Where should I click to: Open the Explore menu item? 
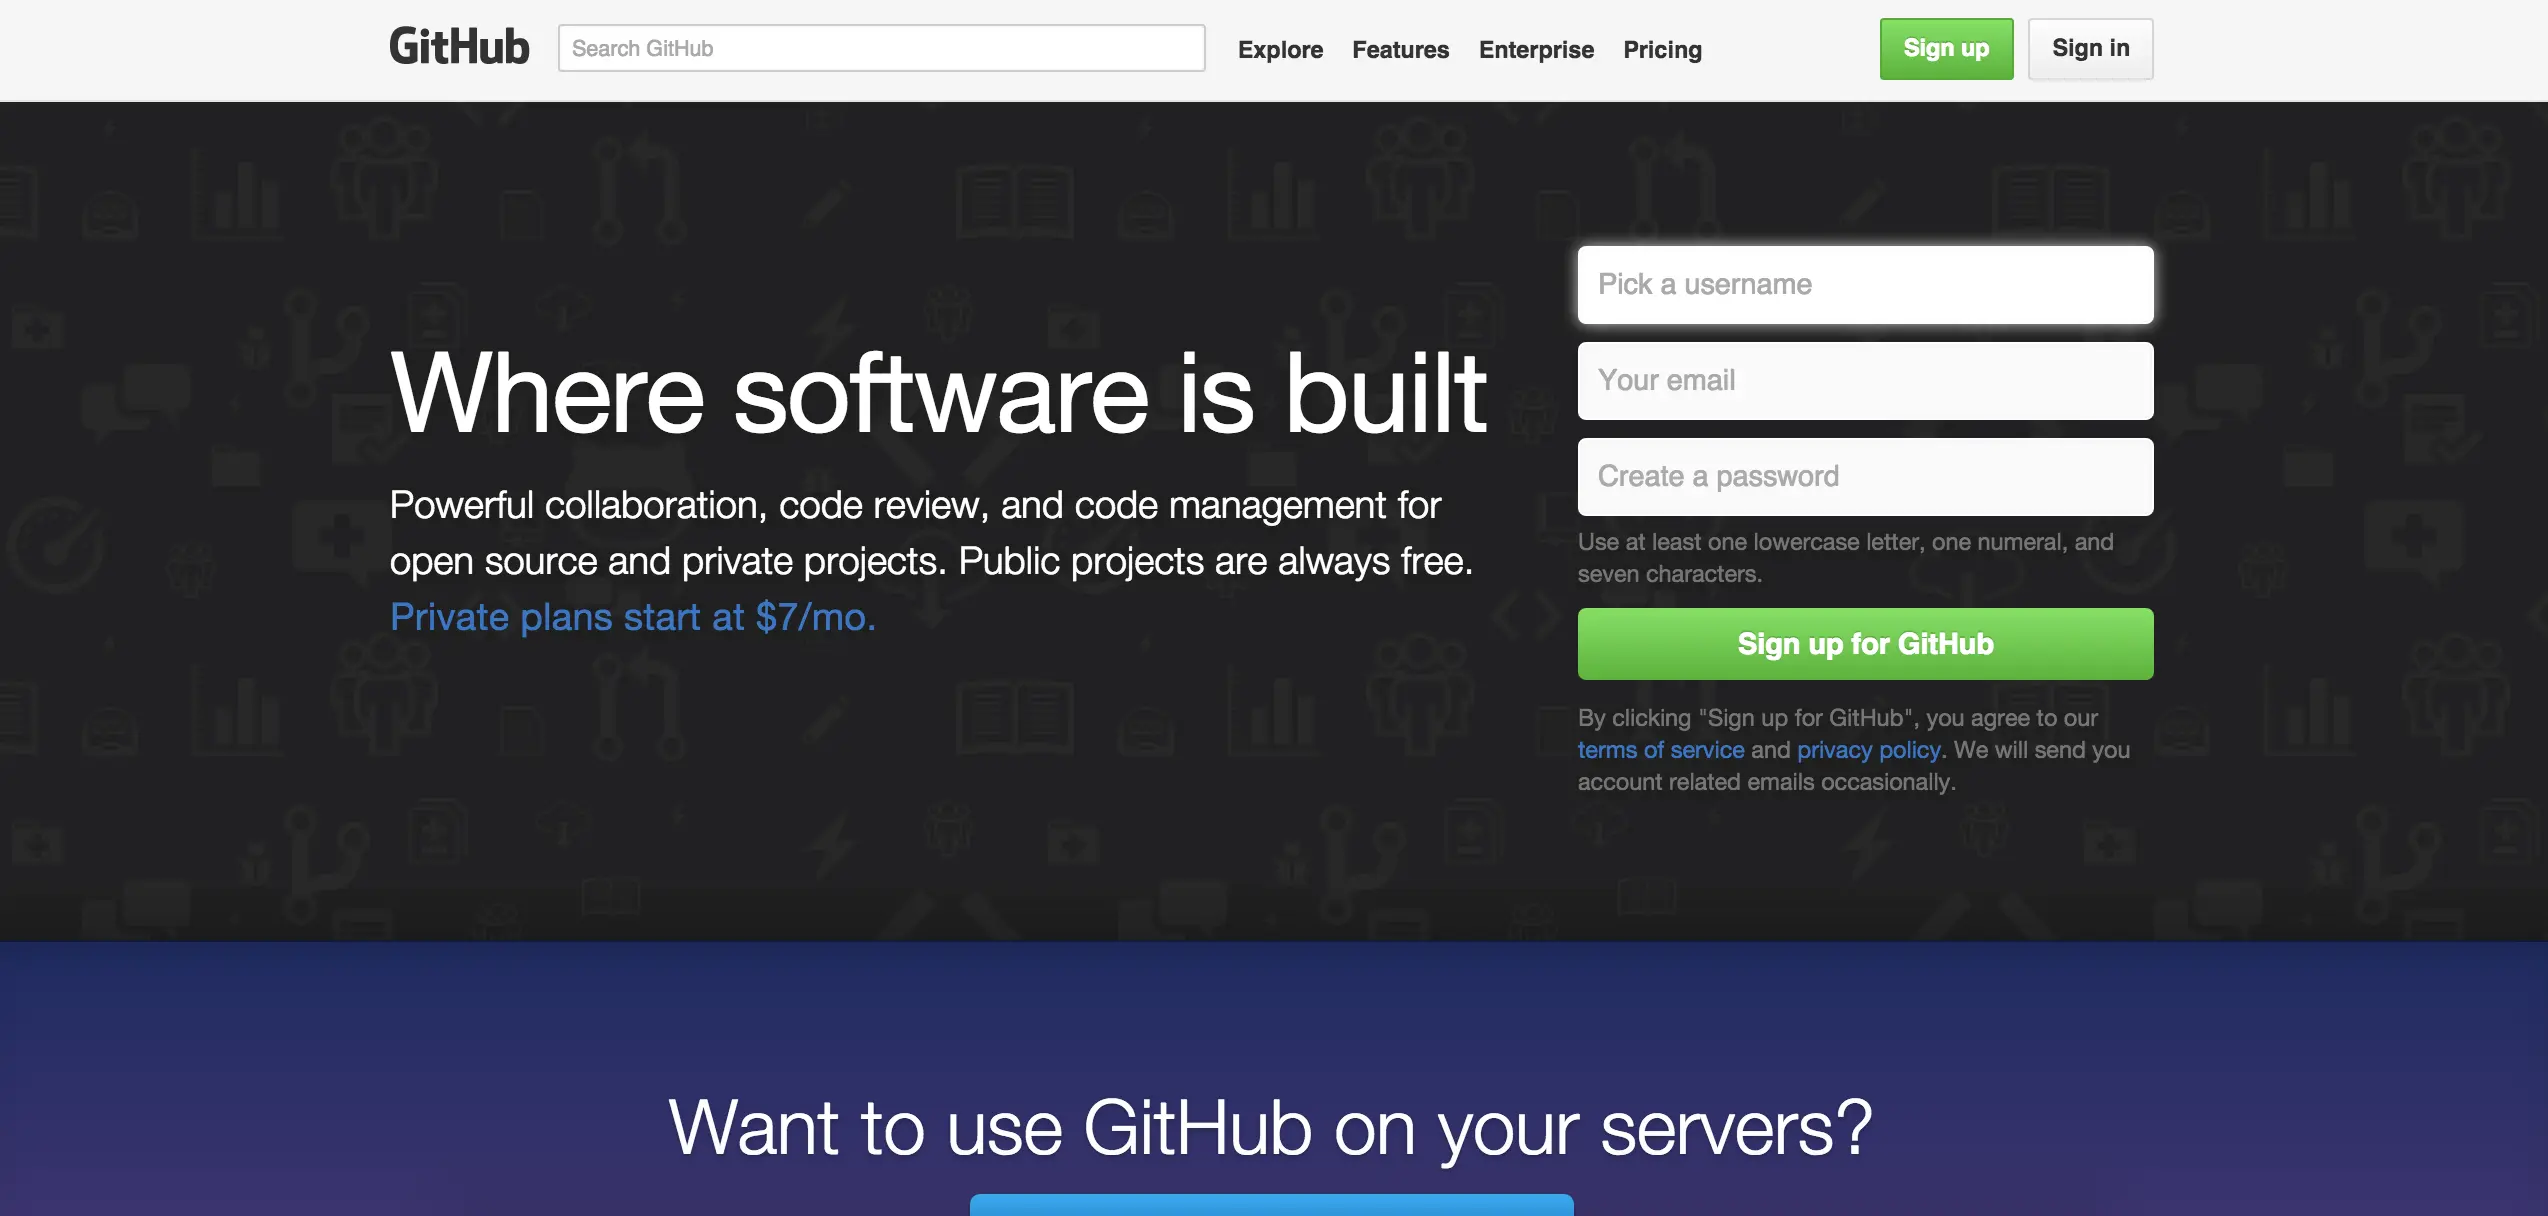click(1280, 50)
